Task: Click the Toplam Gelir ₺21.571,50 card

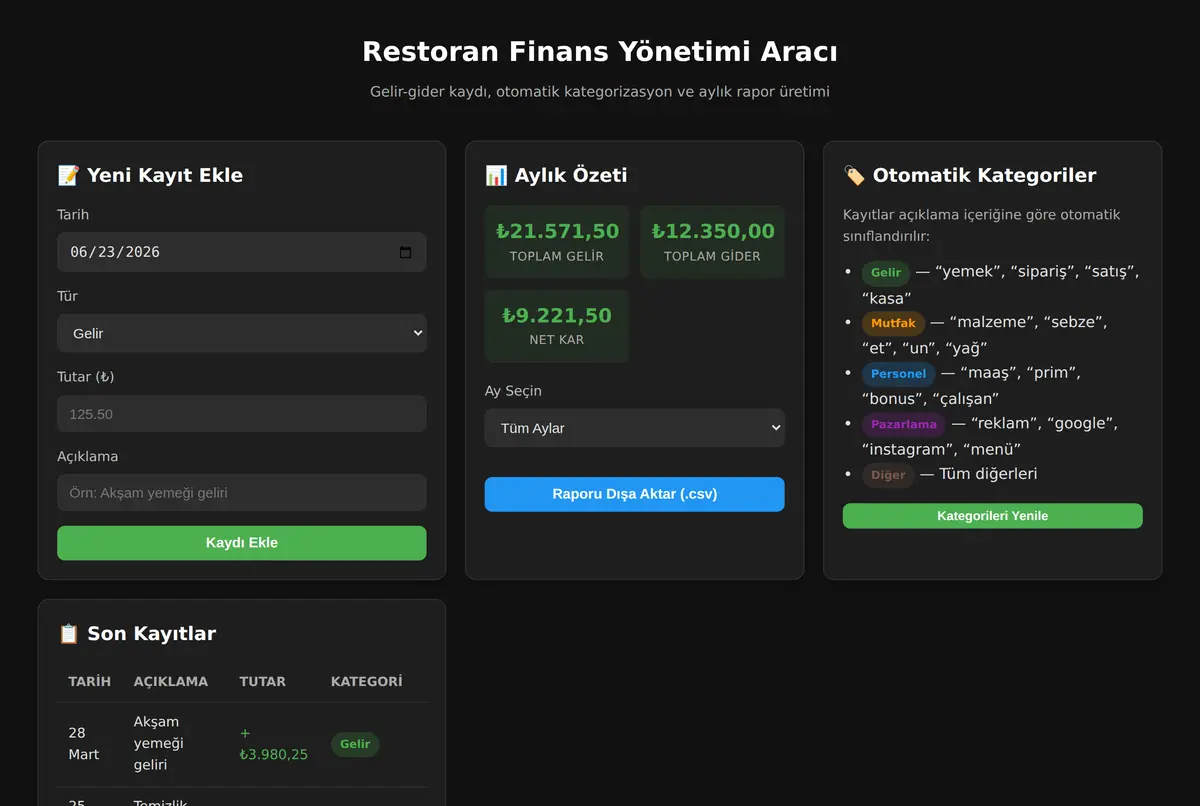Action: [557, 242]
